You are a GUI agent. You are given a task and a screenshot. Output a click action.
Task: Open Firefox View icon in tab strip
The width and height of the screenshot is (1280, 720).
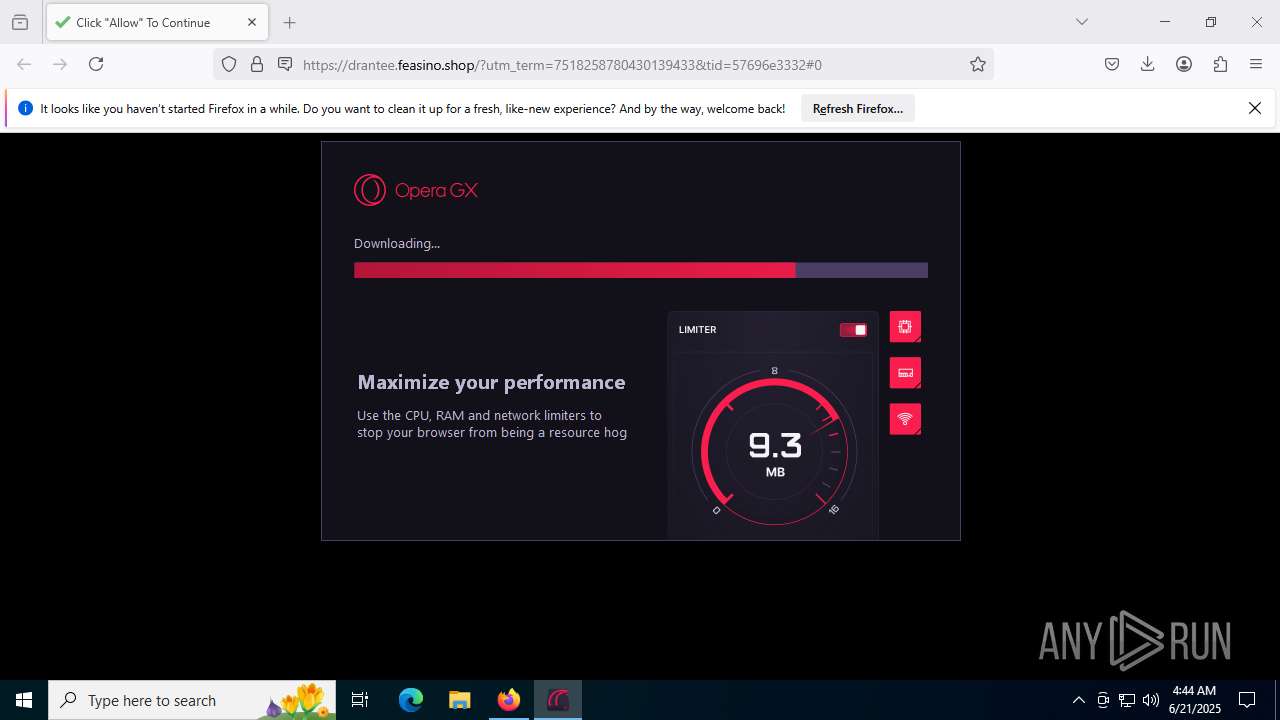[20, 22]
